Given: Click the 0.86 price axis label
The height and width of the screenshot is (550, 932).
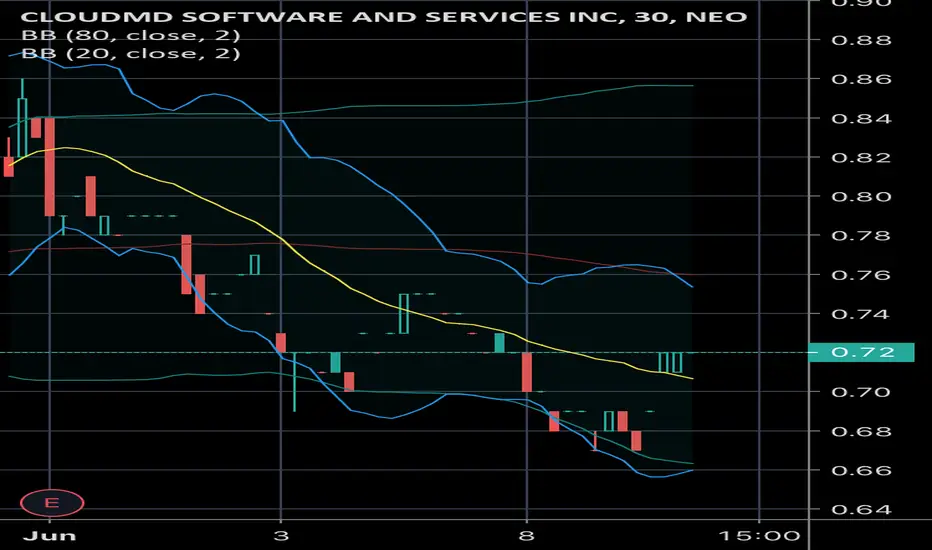Looking at the screenshot, I should coord(861,79).
